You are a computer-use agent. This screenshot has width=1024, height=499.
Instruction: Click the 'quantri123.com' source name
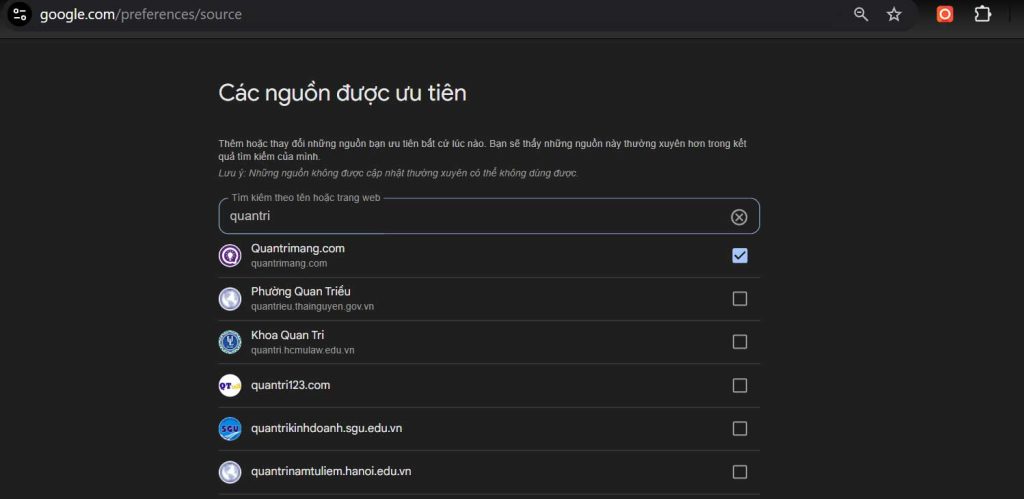(291, 385)
